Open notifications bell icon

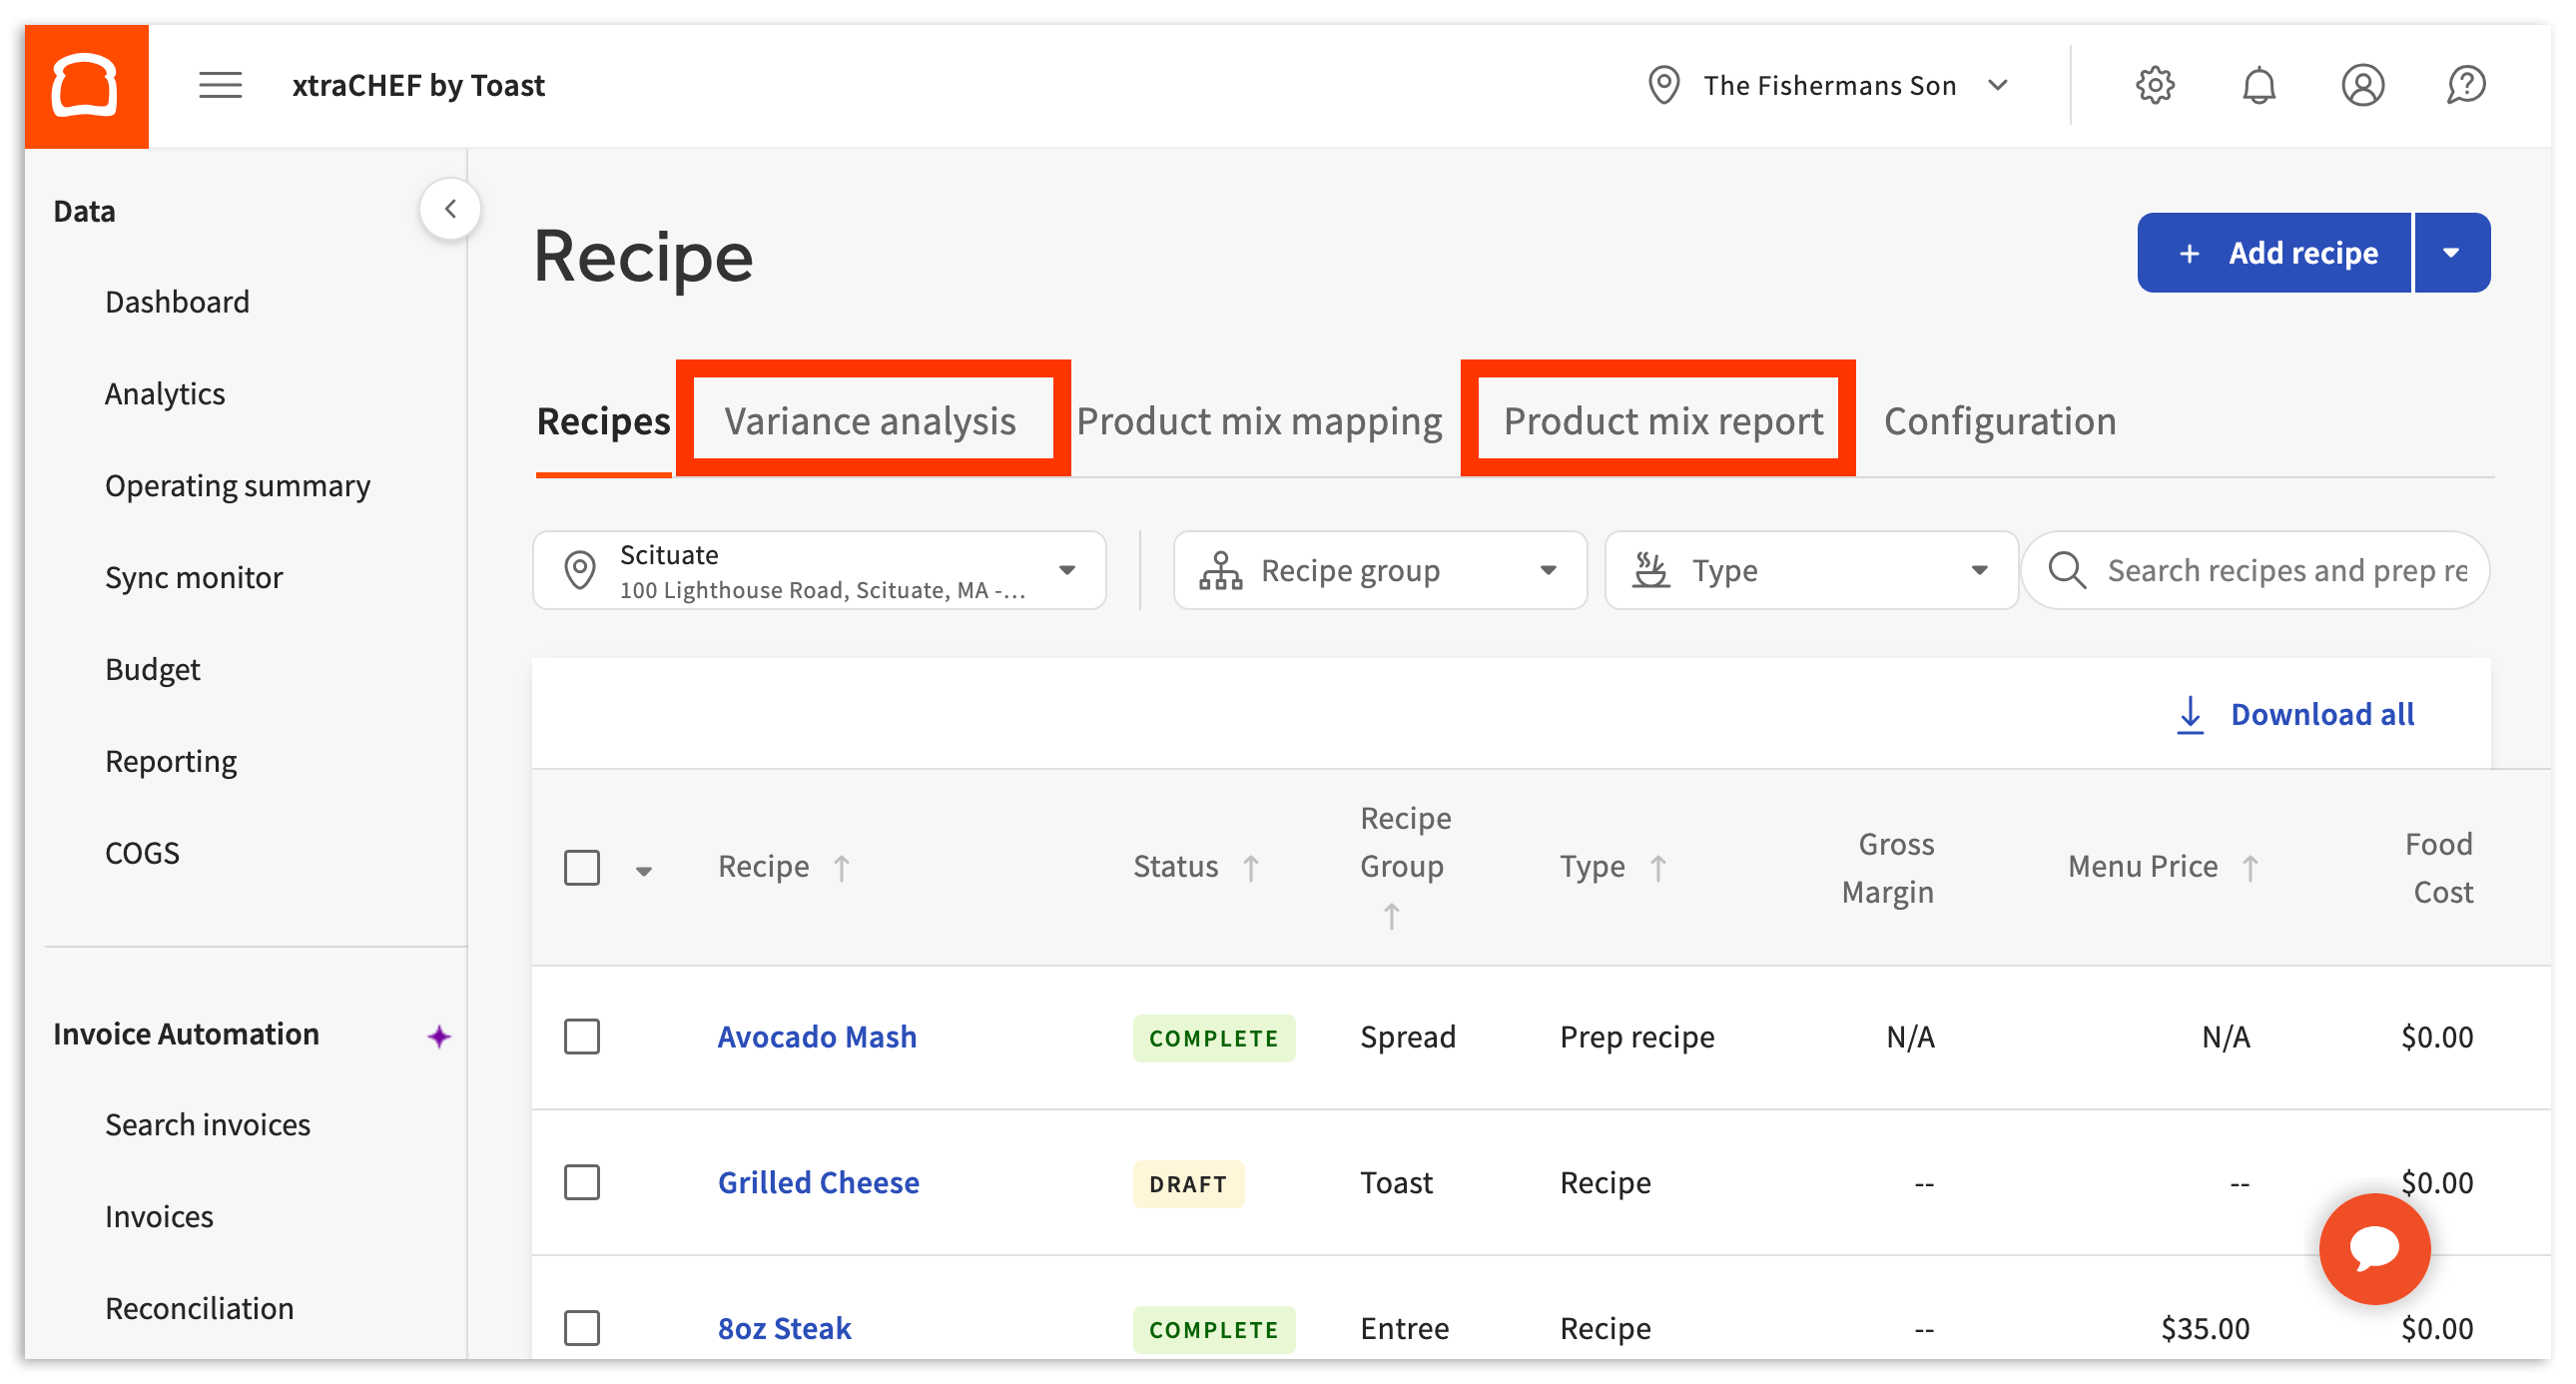pyautogui.click(x=2258, y=86)
